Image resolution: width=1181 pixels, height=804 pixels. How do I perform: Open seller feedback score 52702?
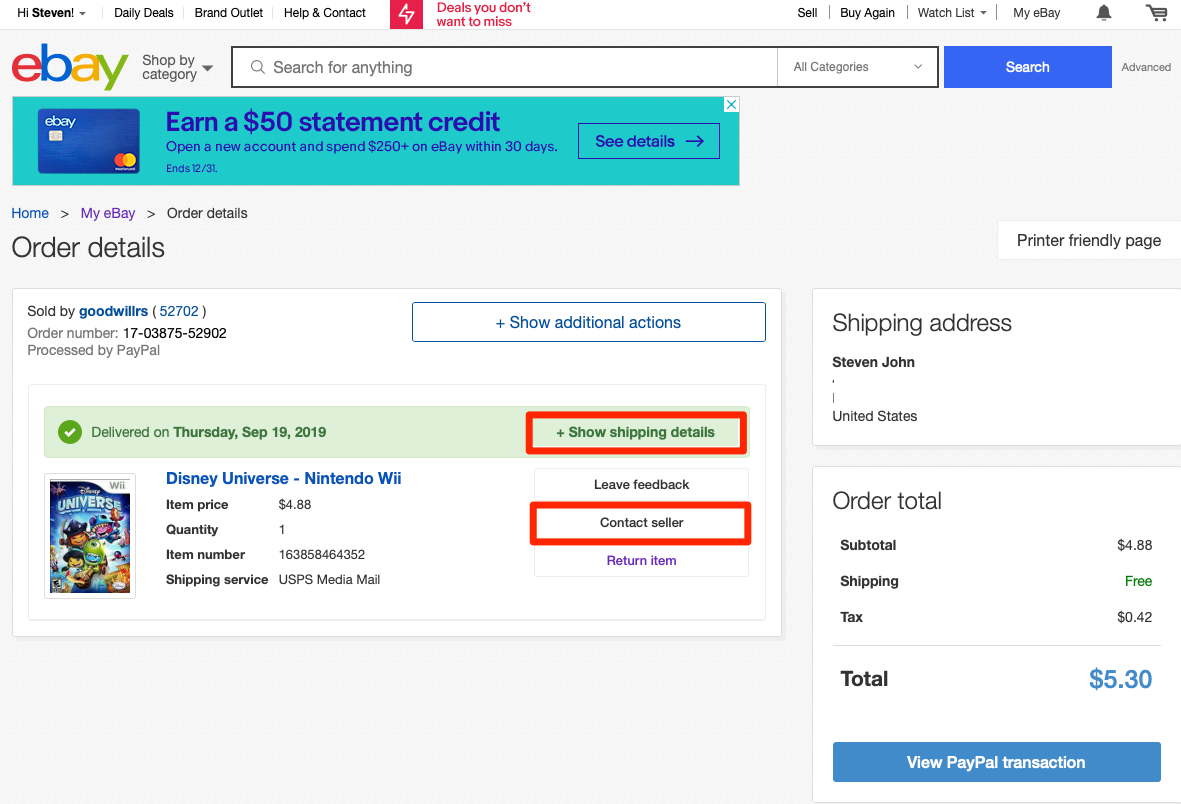pyautogui.click(x=179, y=311)
